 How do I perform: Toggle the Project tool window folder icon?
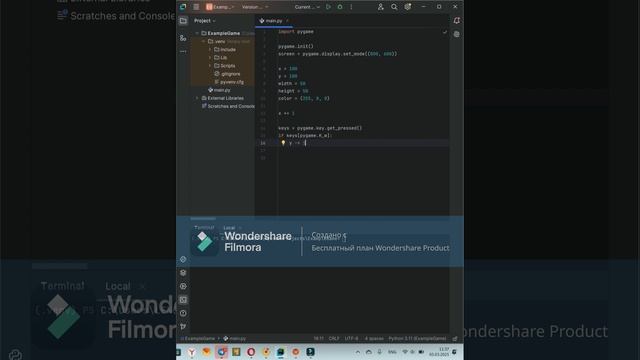(183, 21)
